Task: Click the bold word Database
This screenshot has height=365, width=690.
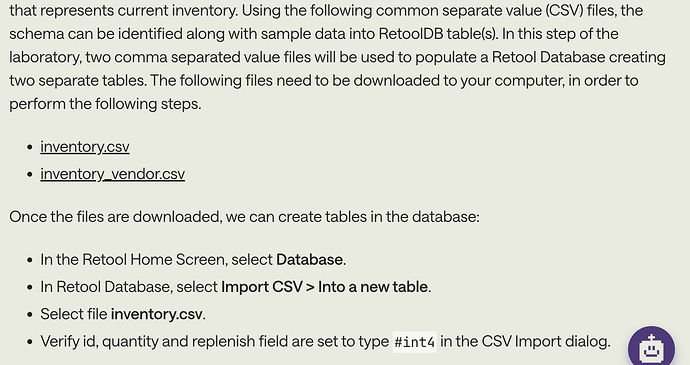Action: point(309,259)
